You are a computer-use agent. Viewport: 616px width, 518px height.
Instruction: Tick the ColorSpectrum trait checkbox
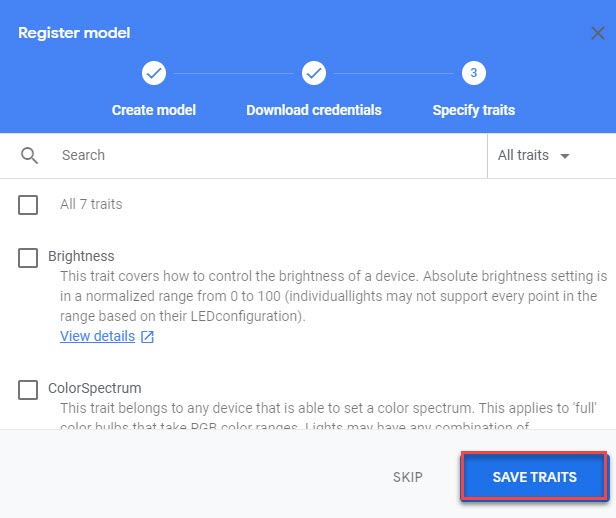(x=28, y=389)
